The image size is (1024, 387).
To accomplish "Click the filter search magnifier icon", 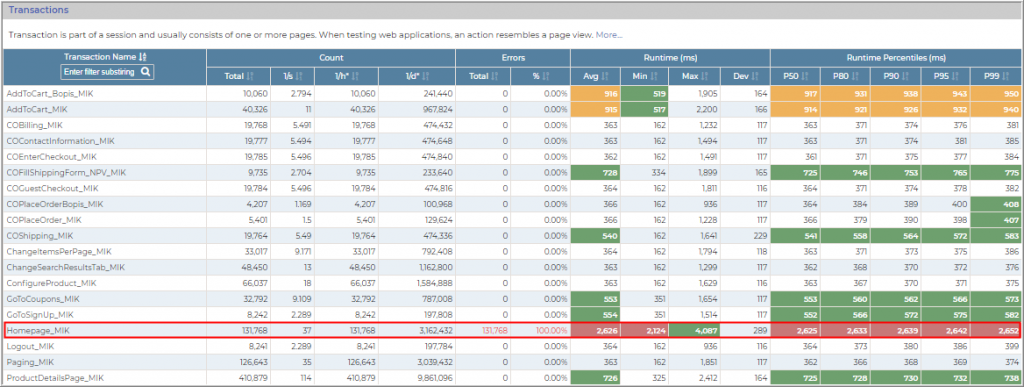I will coord(146,72).
